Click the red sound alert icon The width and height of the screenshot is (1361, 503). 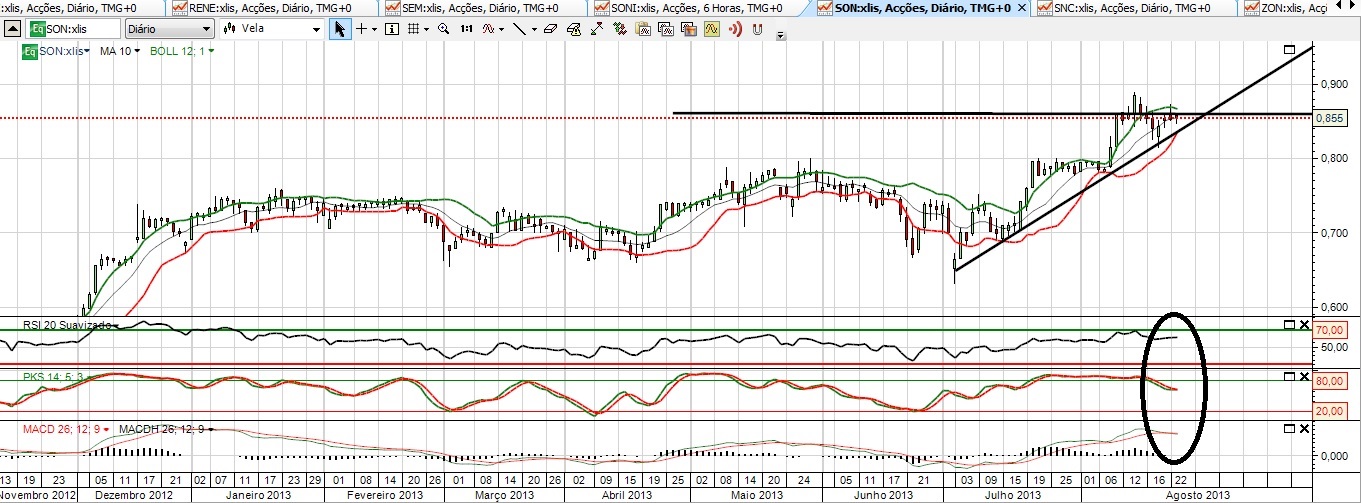pyautogui.click(x=735, y=29)
